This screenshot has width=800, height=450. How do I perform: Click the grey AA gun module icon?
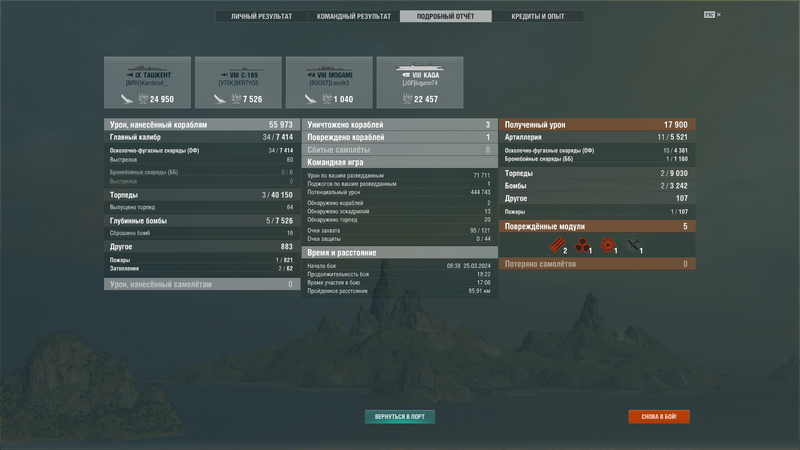632,246
